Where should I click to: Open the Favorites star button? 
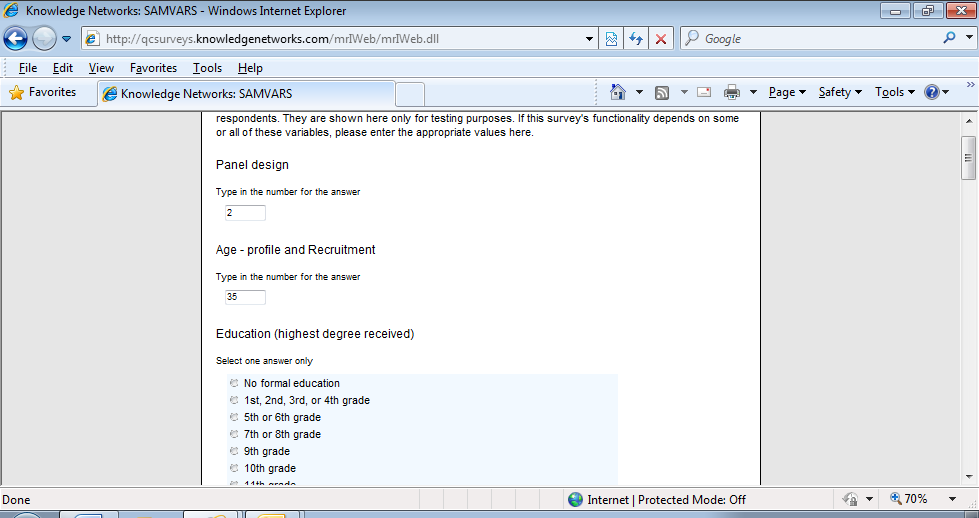pos(42,92)
